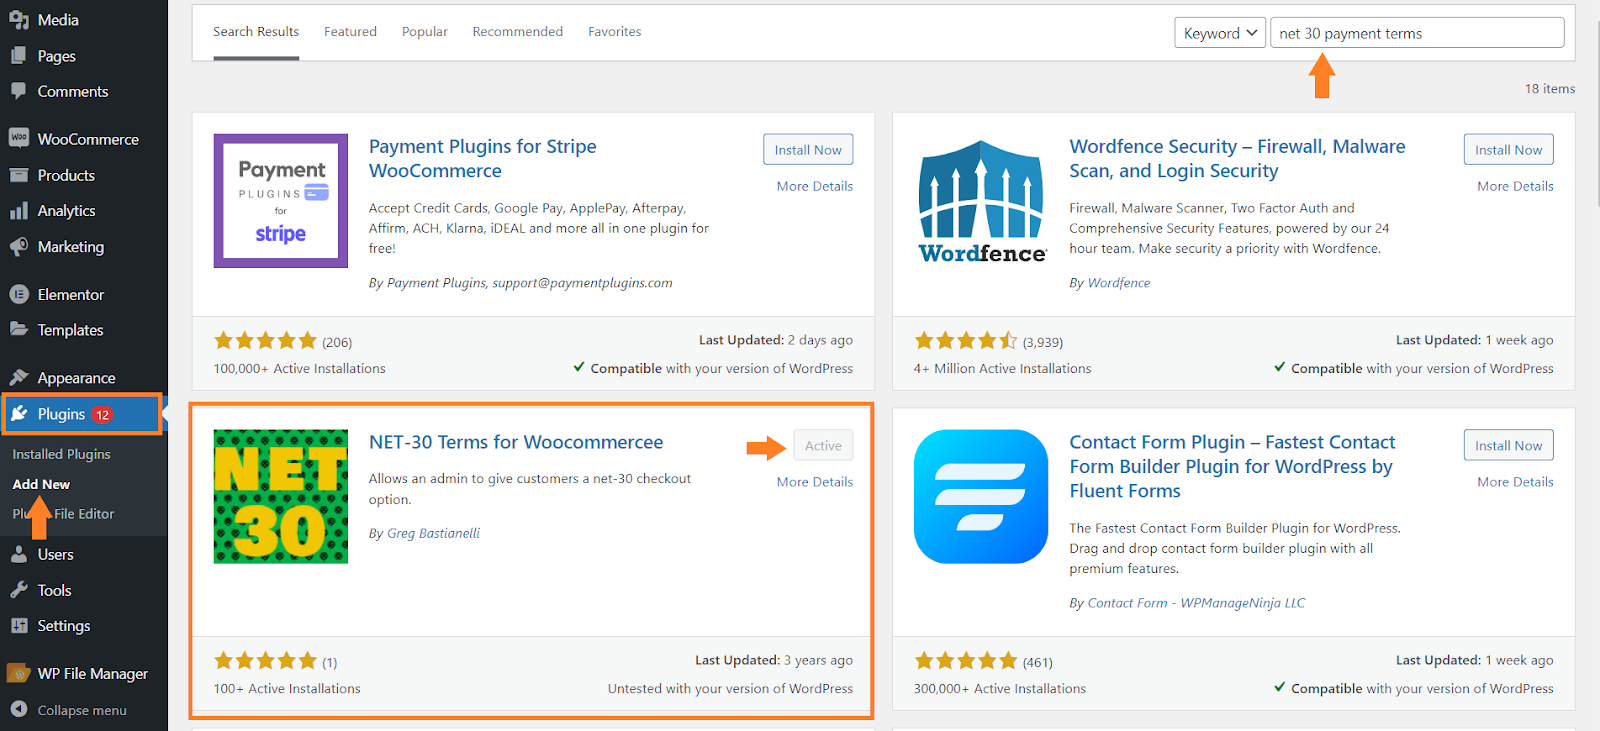Screen dimensions: 1600x731
Task: Click the Products box icon
Action: (x=18, y=175)
